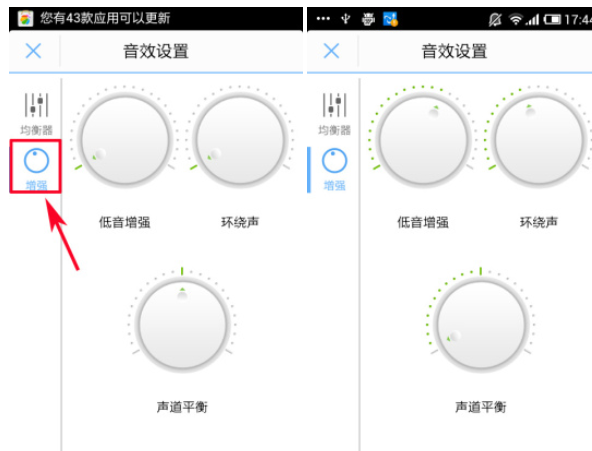The height and width of the screenshot is (451, 592).
Task: Tap the silent mode status icon
Action: point(495,19)
